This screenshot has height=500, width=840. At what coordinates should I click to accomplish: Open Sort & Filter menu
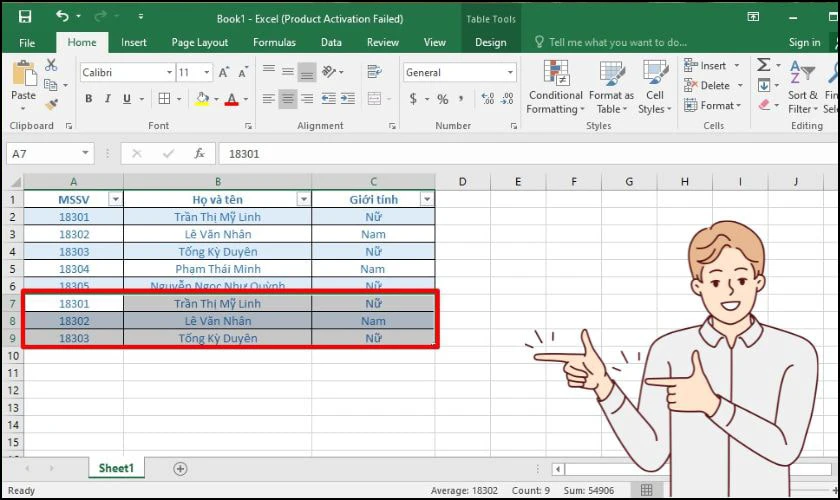coord(802,87)
